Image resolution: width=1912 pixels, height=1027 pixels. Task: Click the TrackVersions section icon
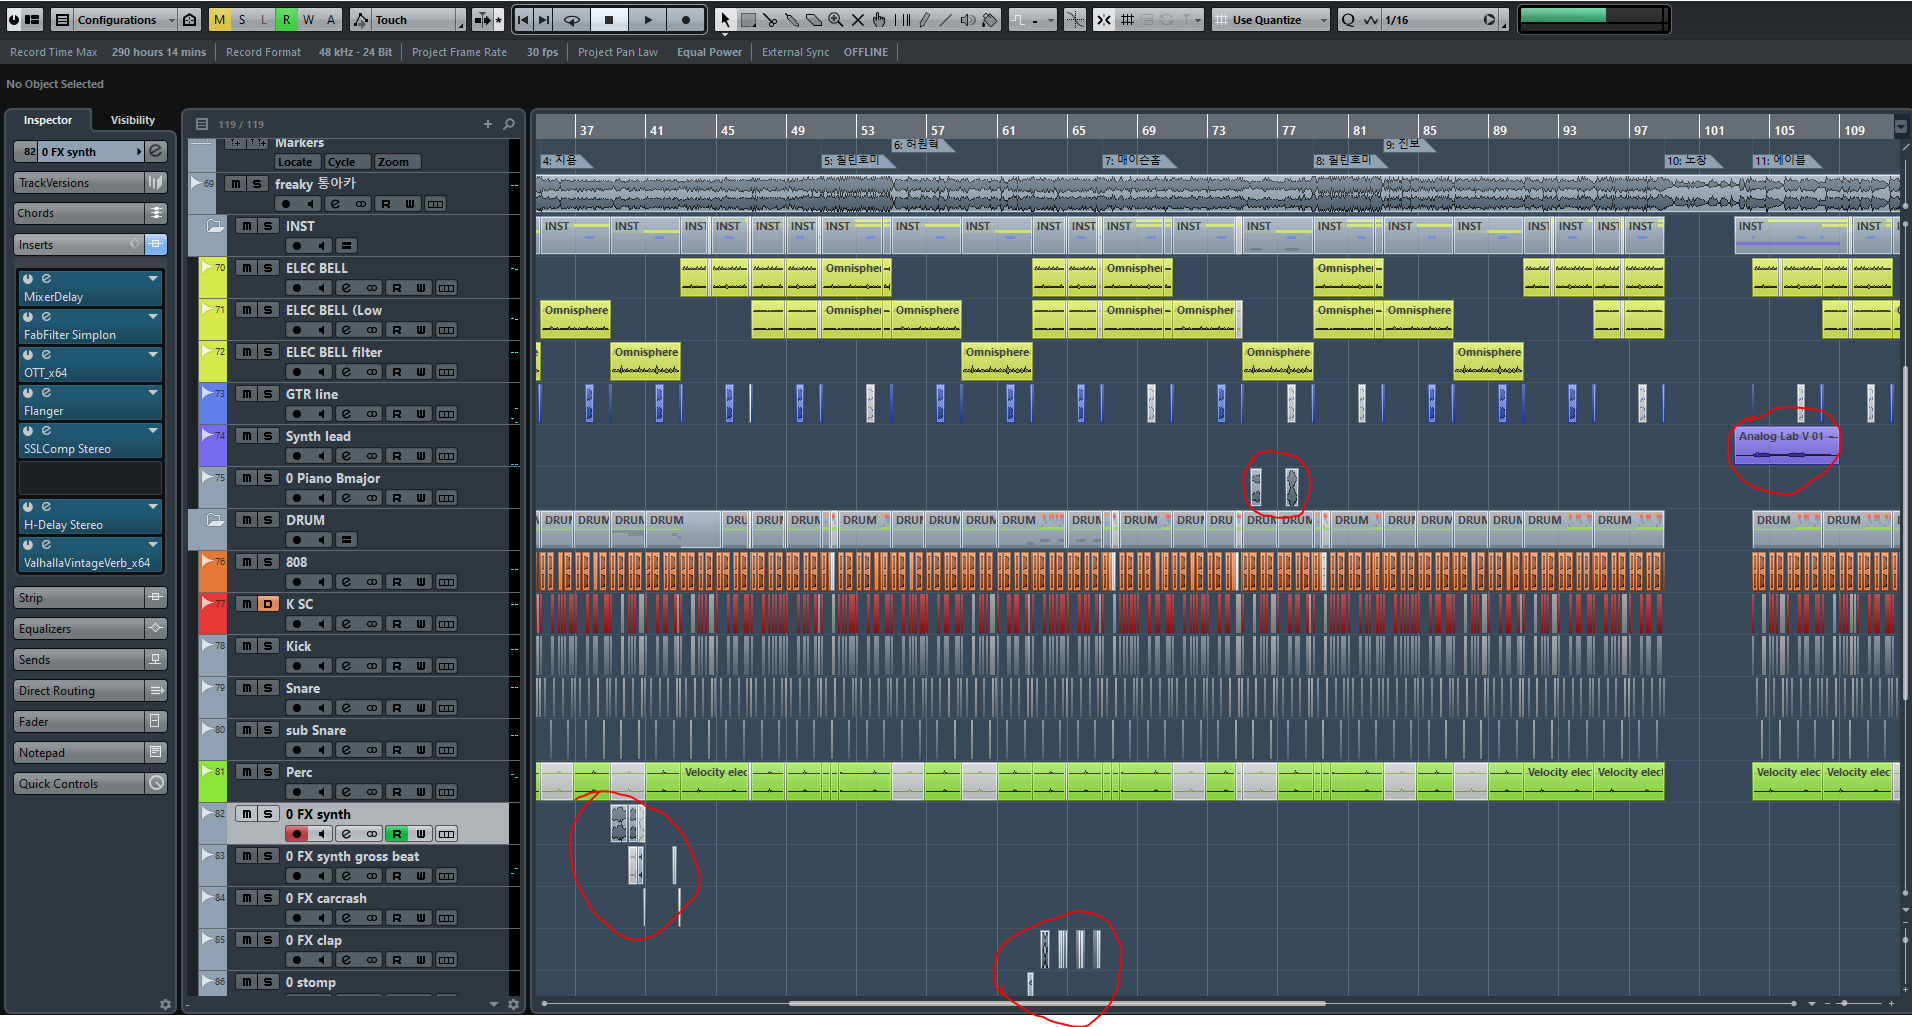[156, 182]
